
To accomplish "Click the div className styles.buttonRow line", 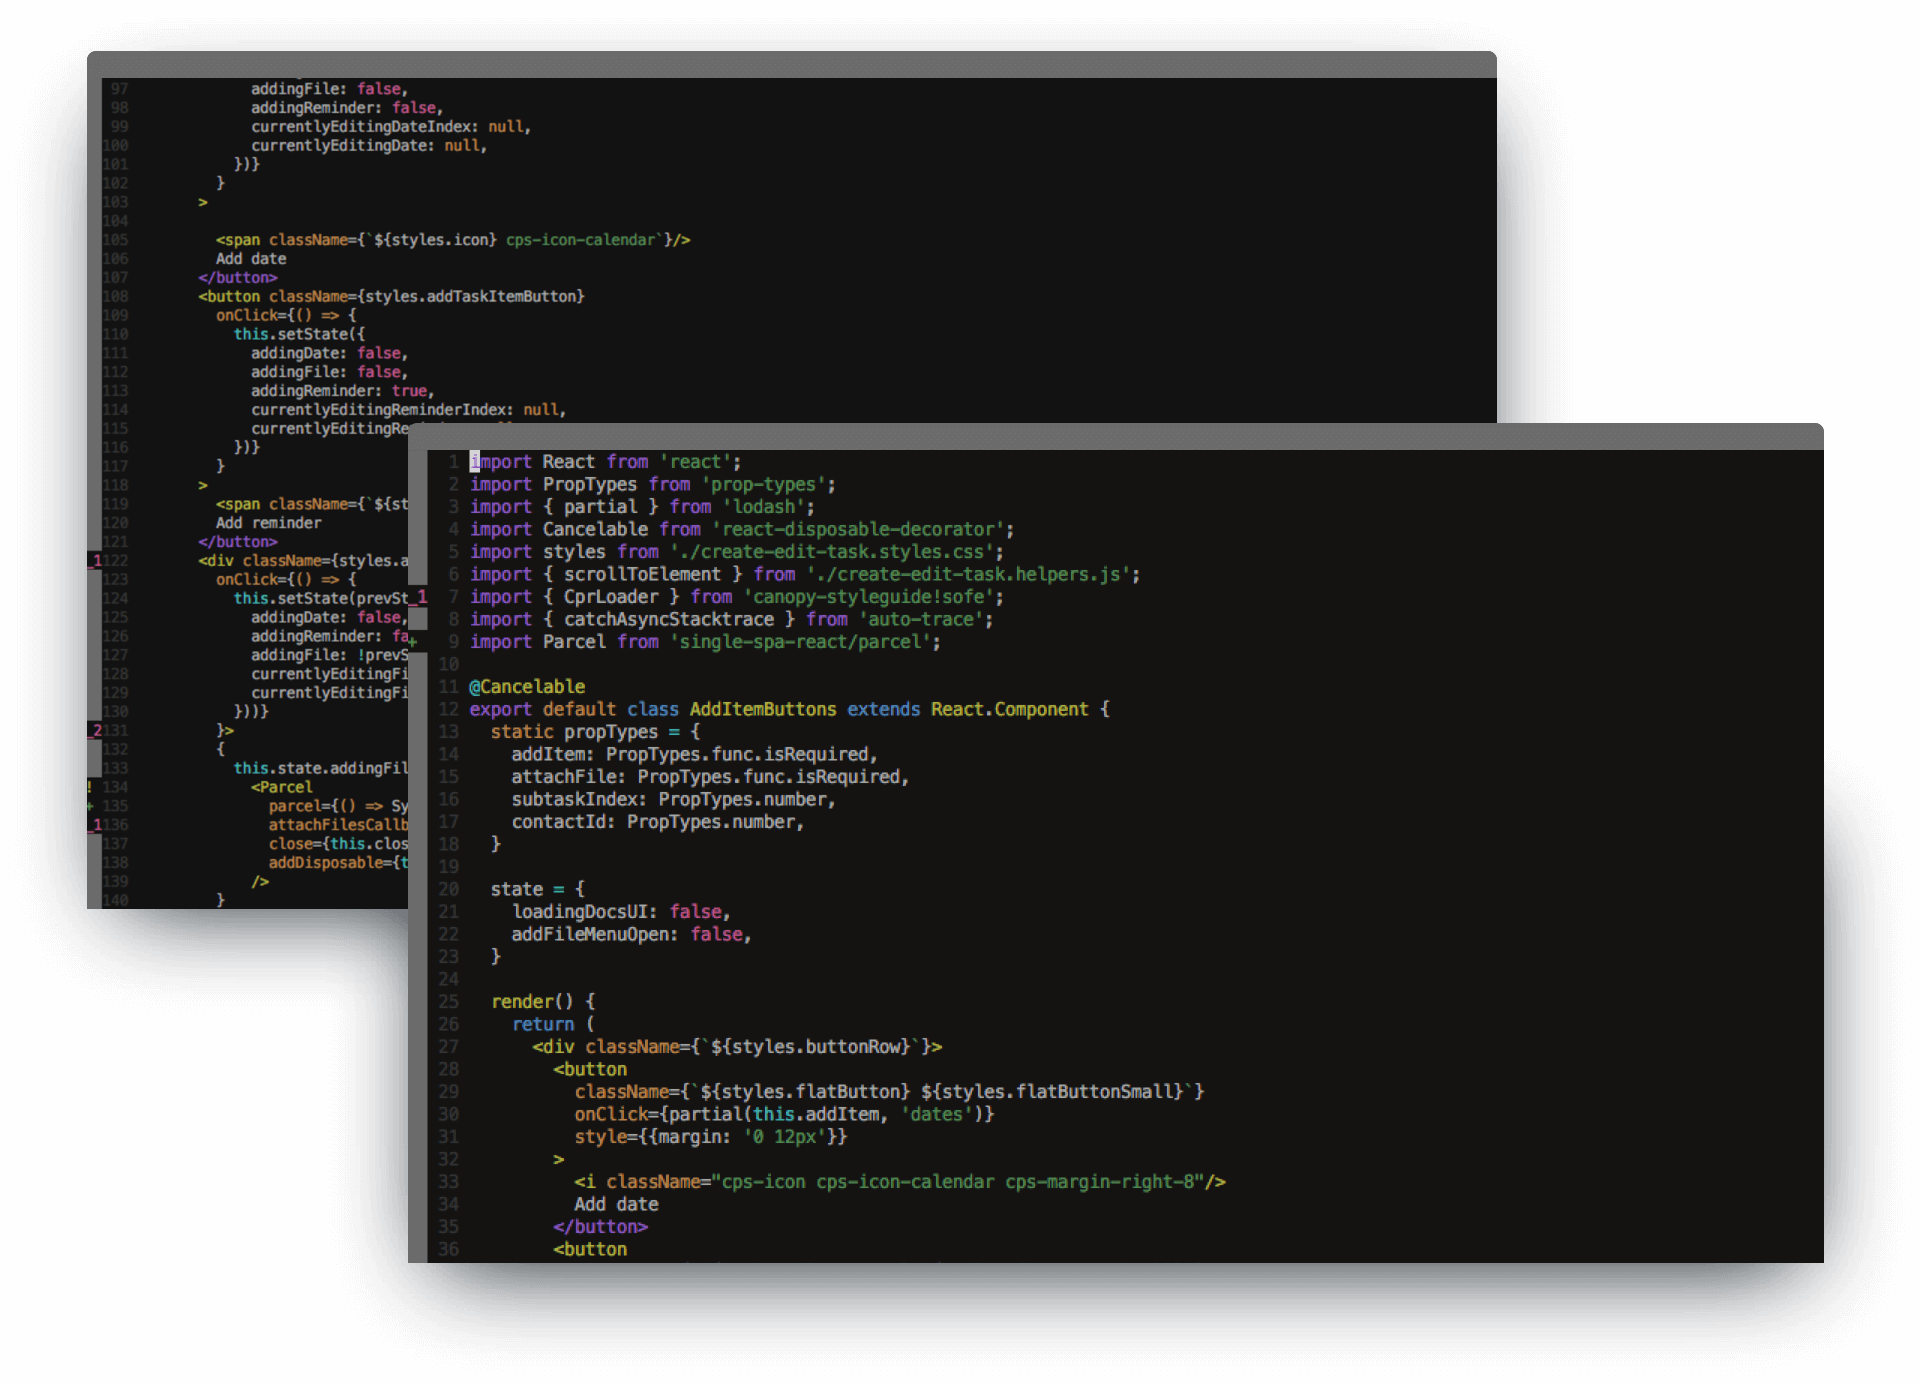I will click(x=737, y=1047).
